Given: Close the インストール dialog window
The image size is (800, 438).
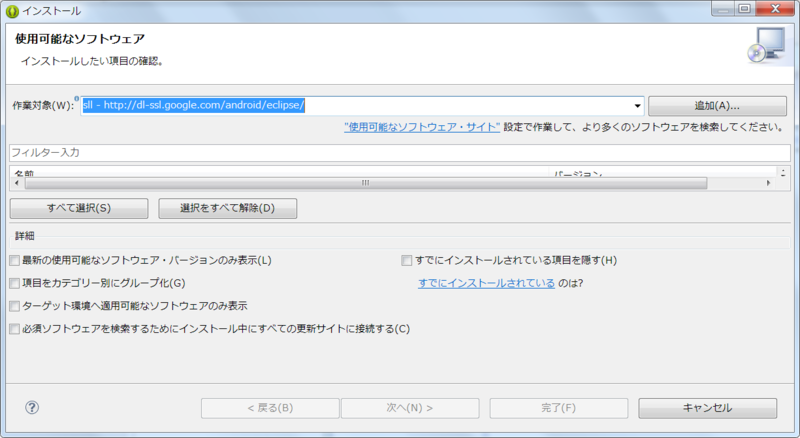Looking at the screenshot, I should (x=775, y=9).
